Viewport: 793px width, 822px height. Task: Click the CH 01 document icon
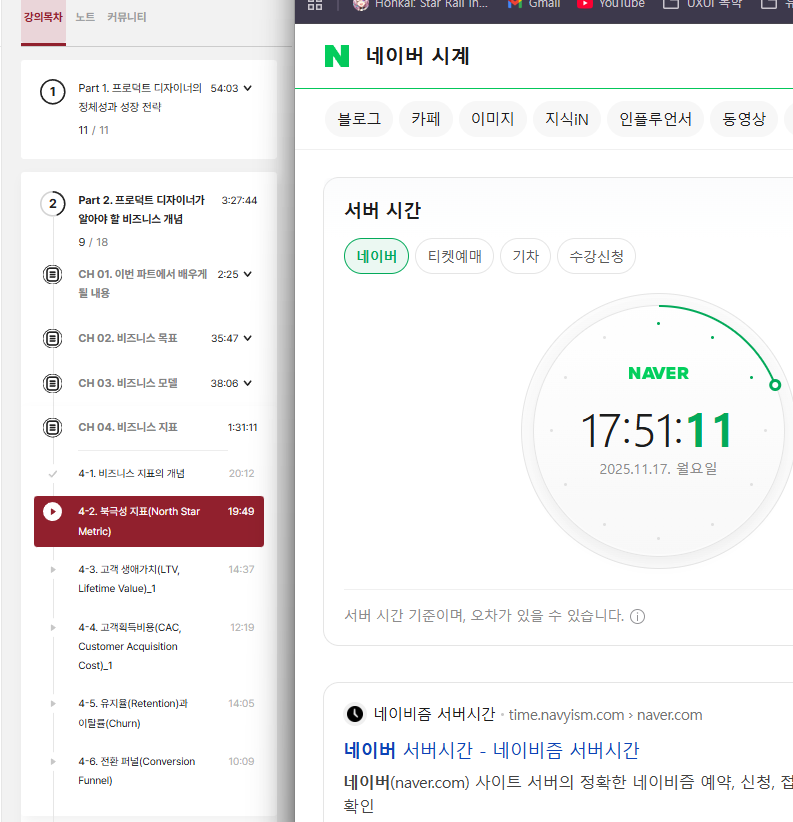point(52,274)
